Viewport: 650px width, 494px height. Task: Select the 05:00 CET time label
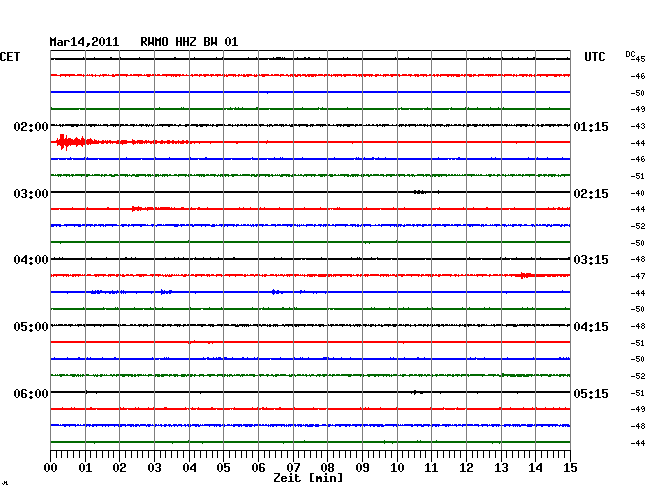(x=31, y=327)
